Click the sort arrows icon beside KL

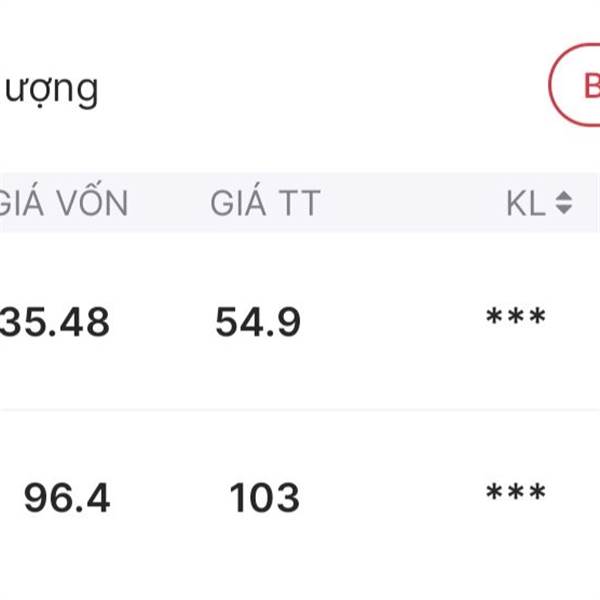click(563, 203)
